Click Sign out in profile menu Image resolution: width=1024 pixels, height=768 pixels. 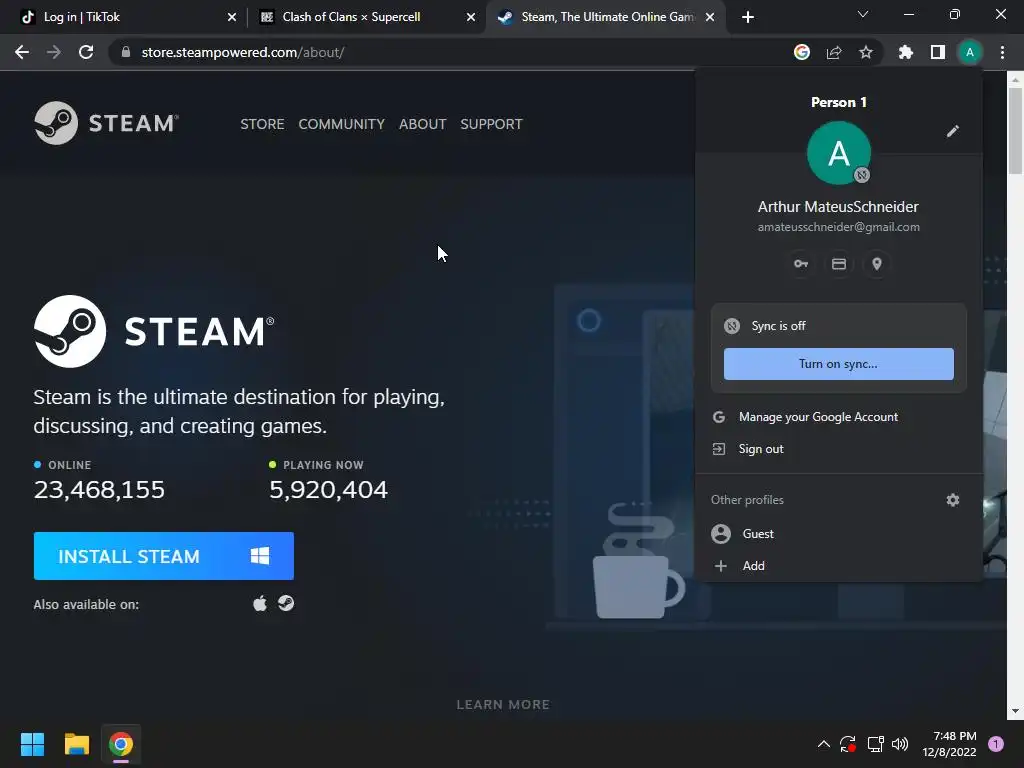(x=839, y=449)
